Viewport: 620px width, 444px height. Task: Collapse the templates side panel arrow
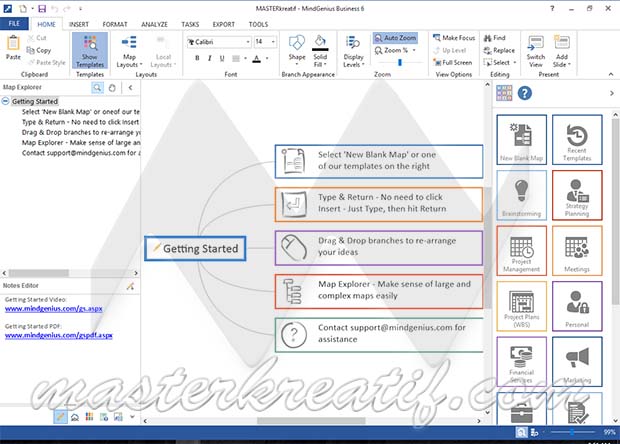612,93
